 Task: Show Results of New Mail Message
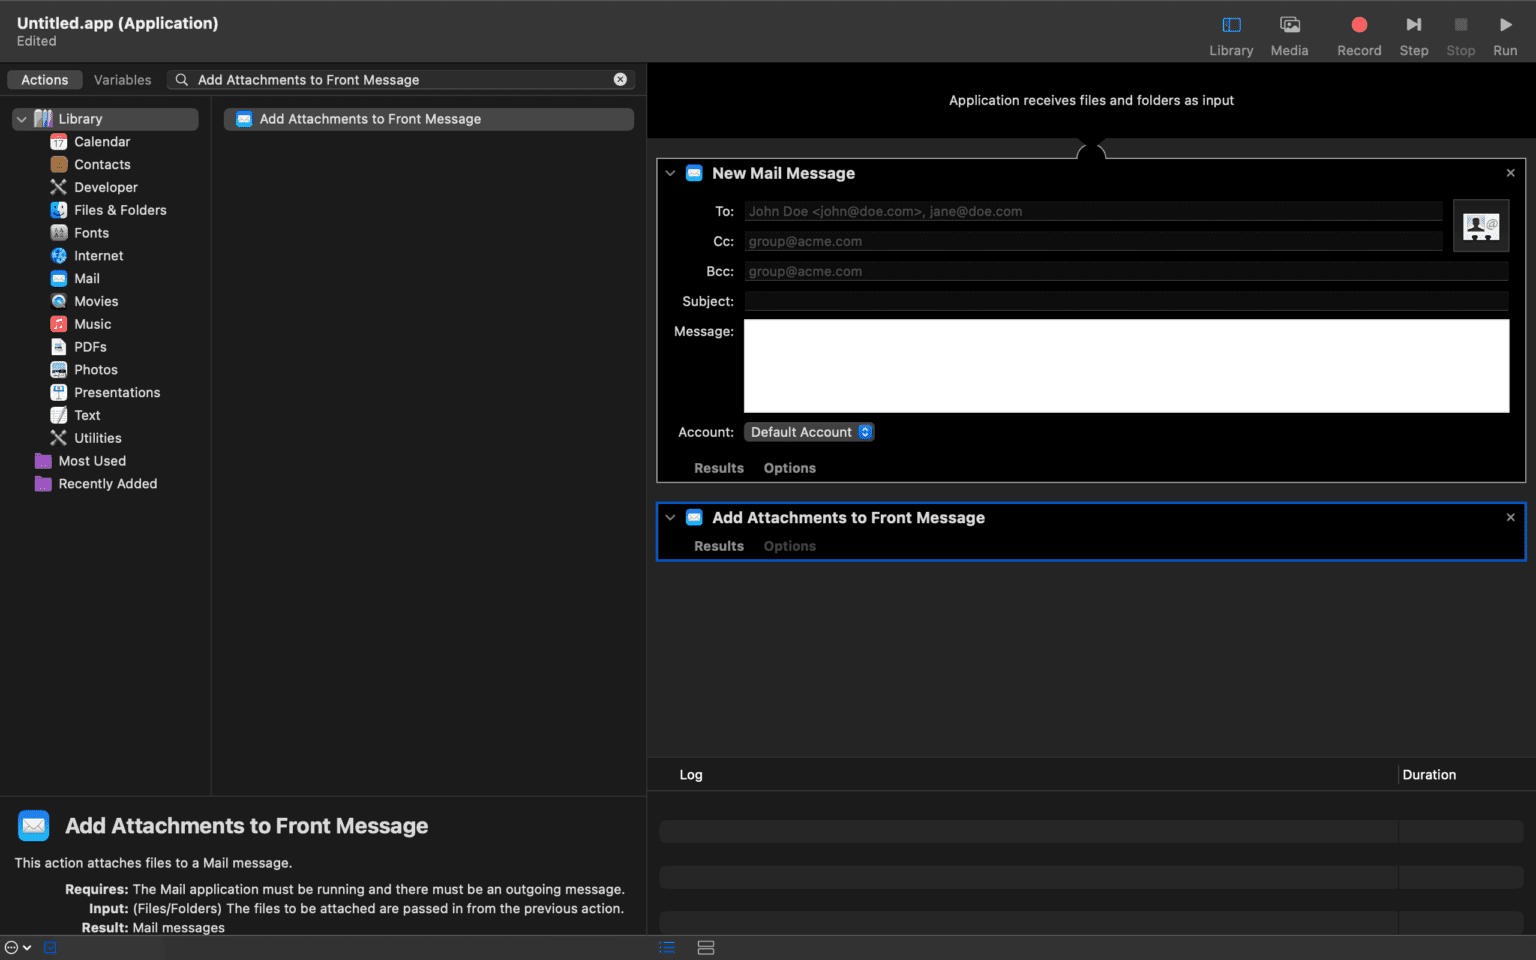click(x=718, y=468)
